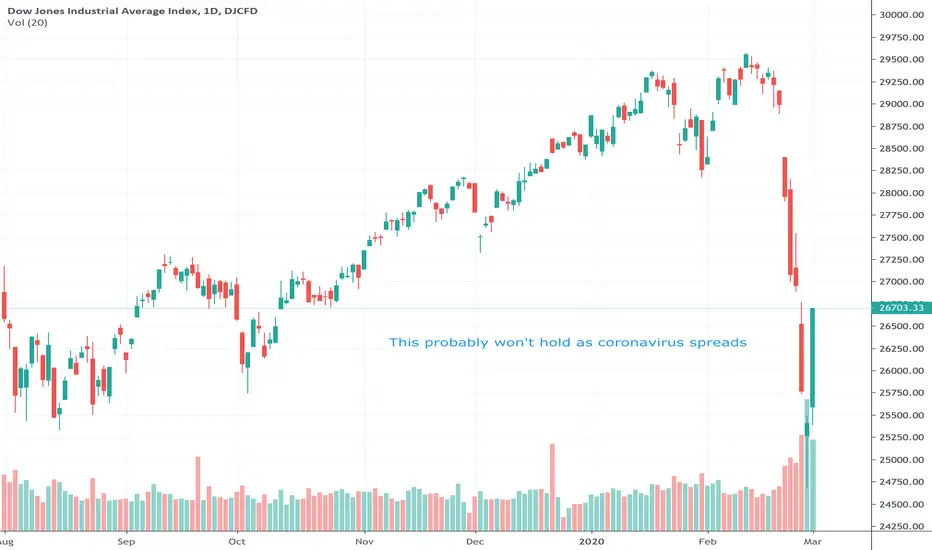Select the Mar label on time axis
Screen dimensions: 932x550
813,541
